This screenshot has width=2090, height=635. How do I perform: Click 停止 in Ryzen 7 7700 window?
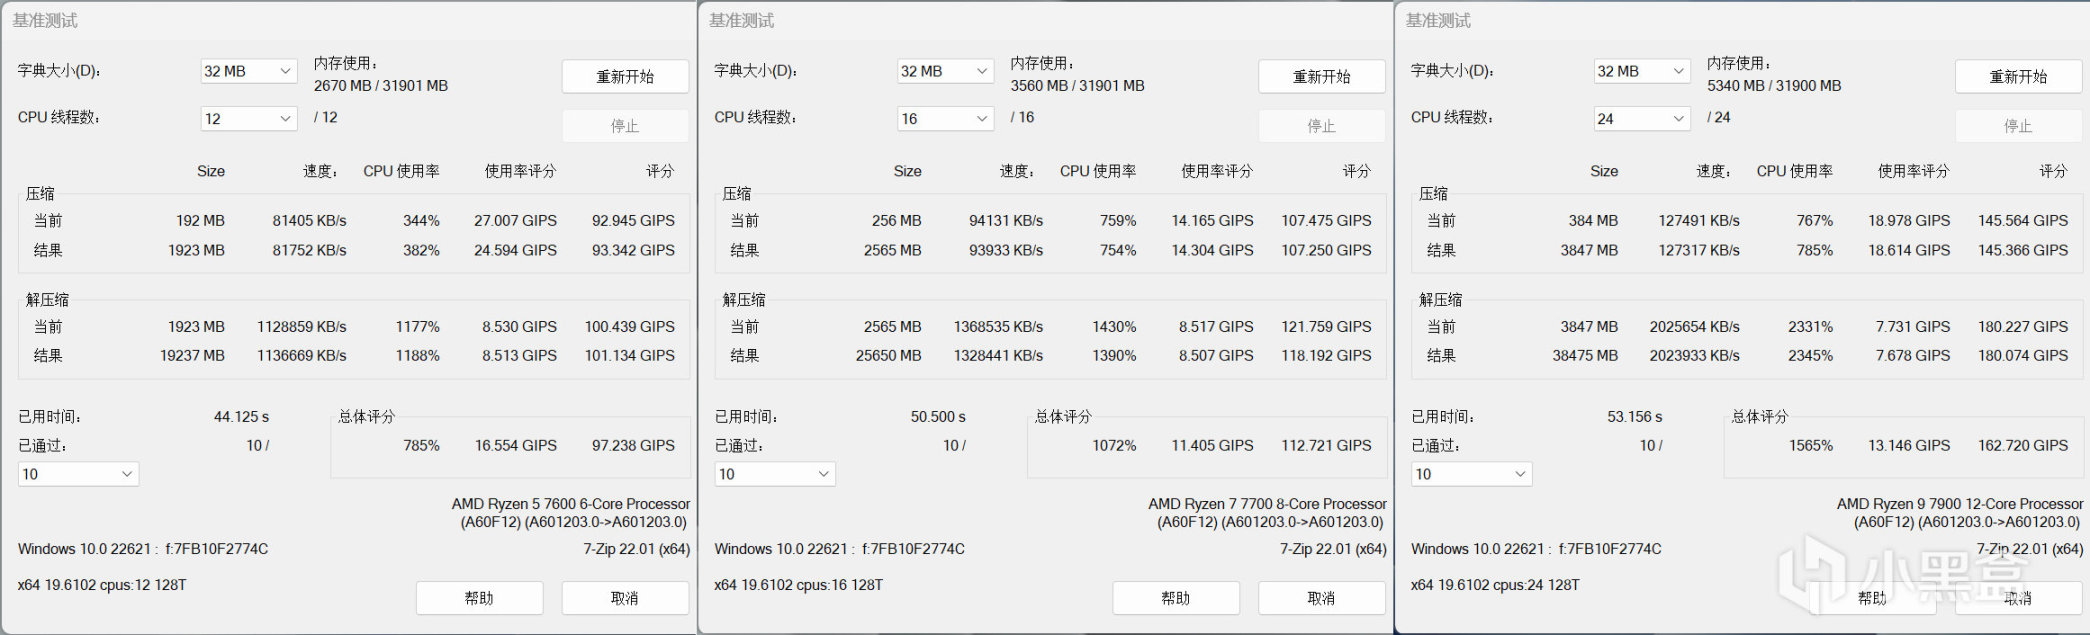click(1322, 126)
